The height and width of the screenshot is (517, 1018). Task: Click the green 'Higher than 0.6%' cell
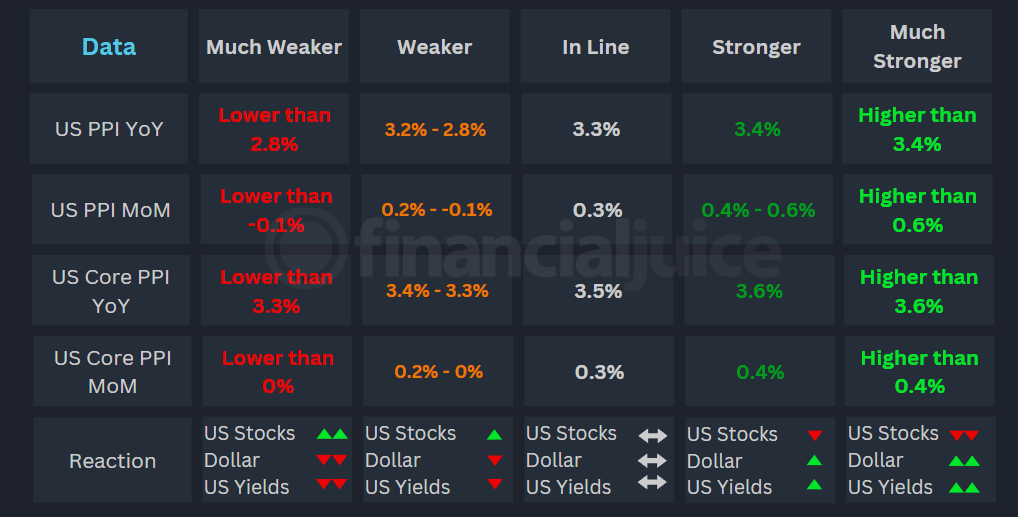[917, 210]
